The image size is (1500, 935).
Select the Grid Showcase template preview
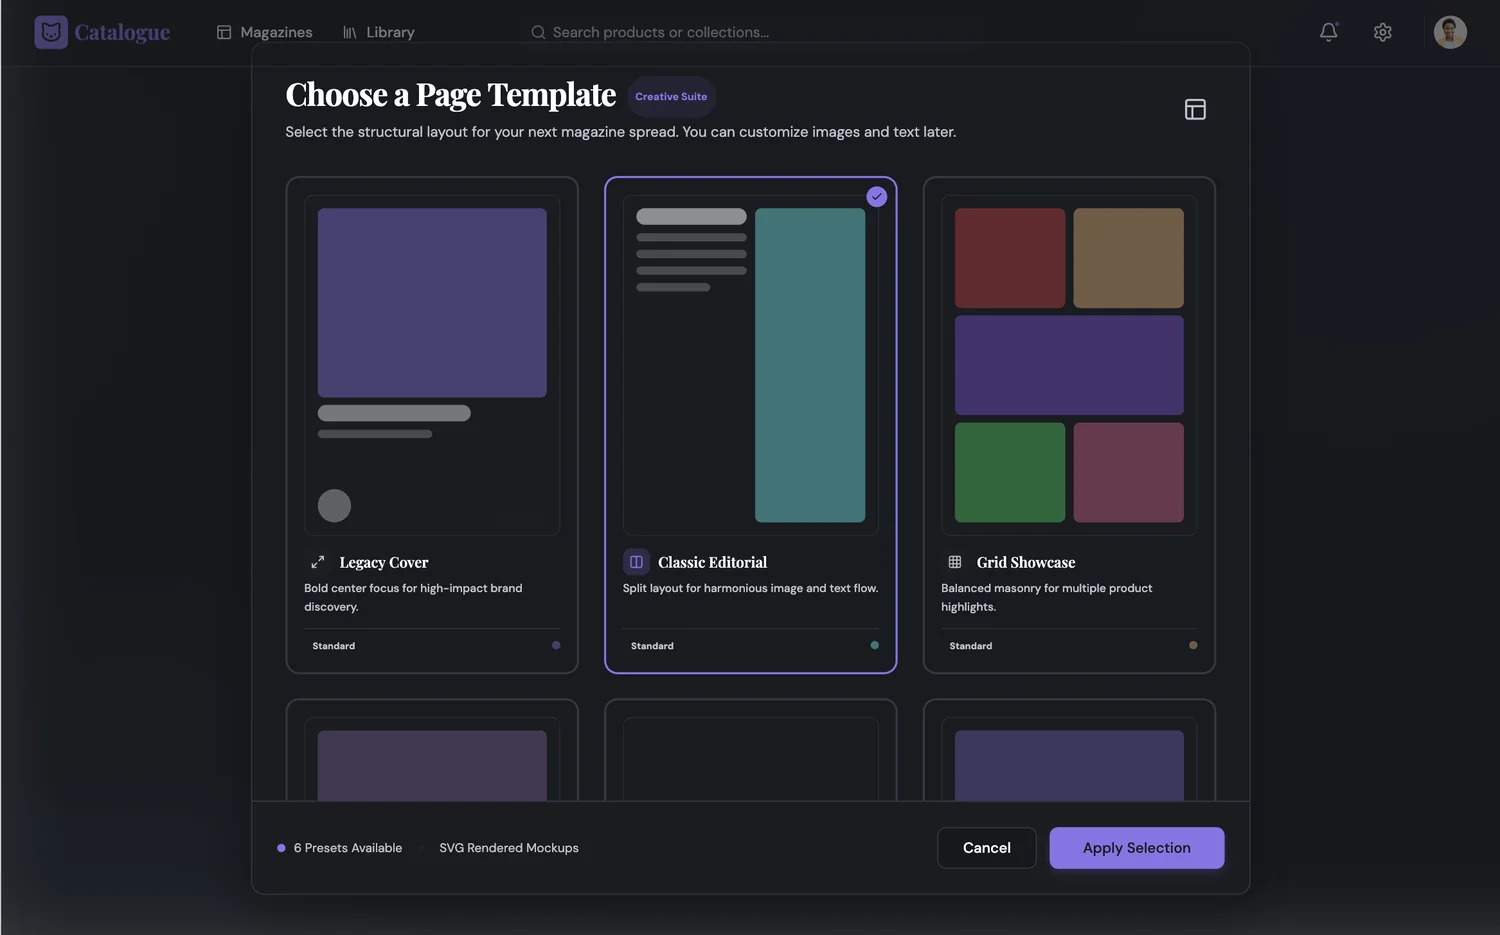coord(1069,365)
